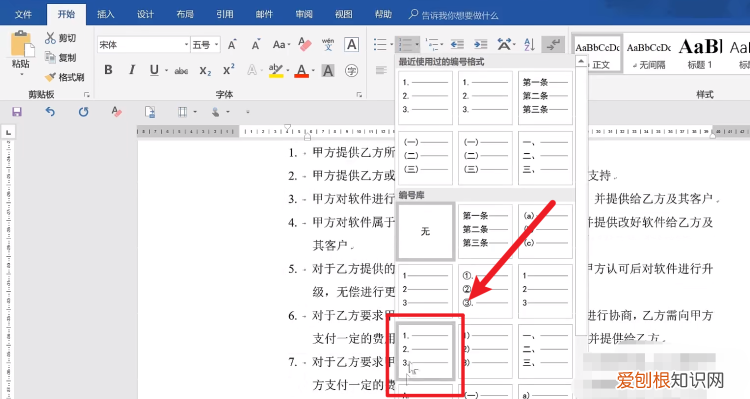Screen dimensions: 750x399
Task: Increase indent of the paragraph
Action: [x=481, y=44]
